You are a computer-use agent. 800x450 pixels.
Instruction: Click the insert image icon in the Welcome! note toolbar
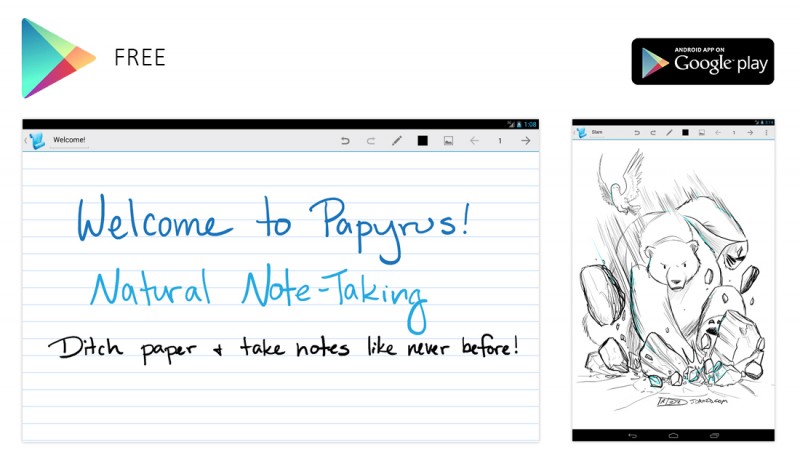(x=448, y=141)
